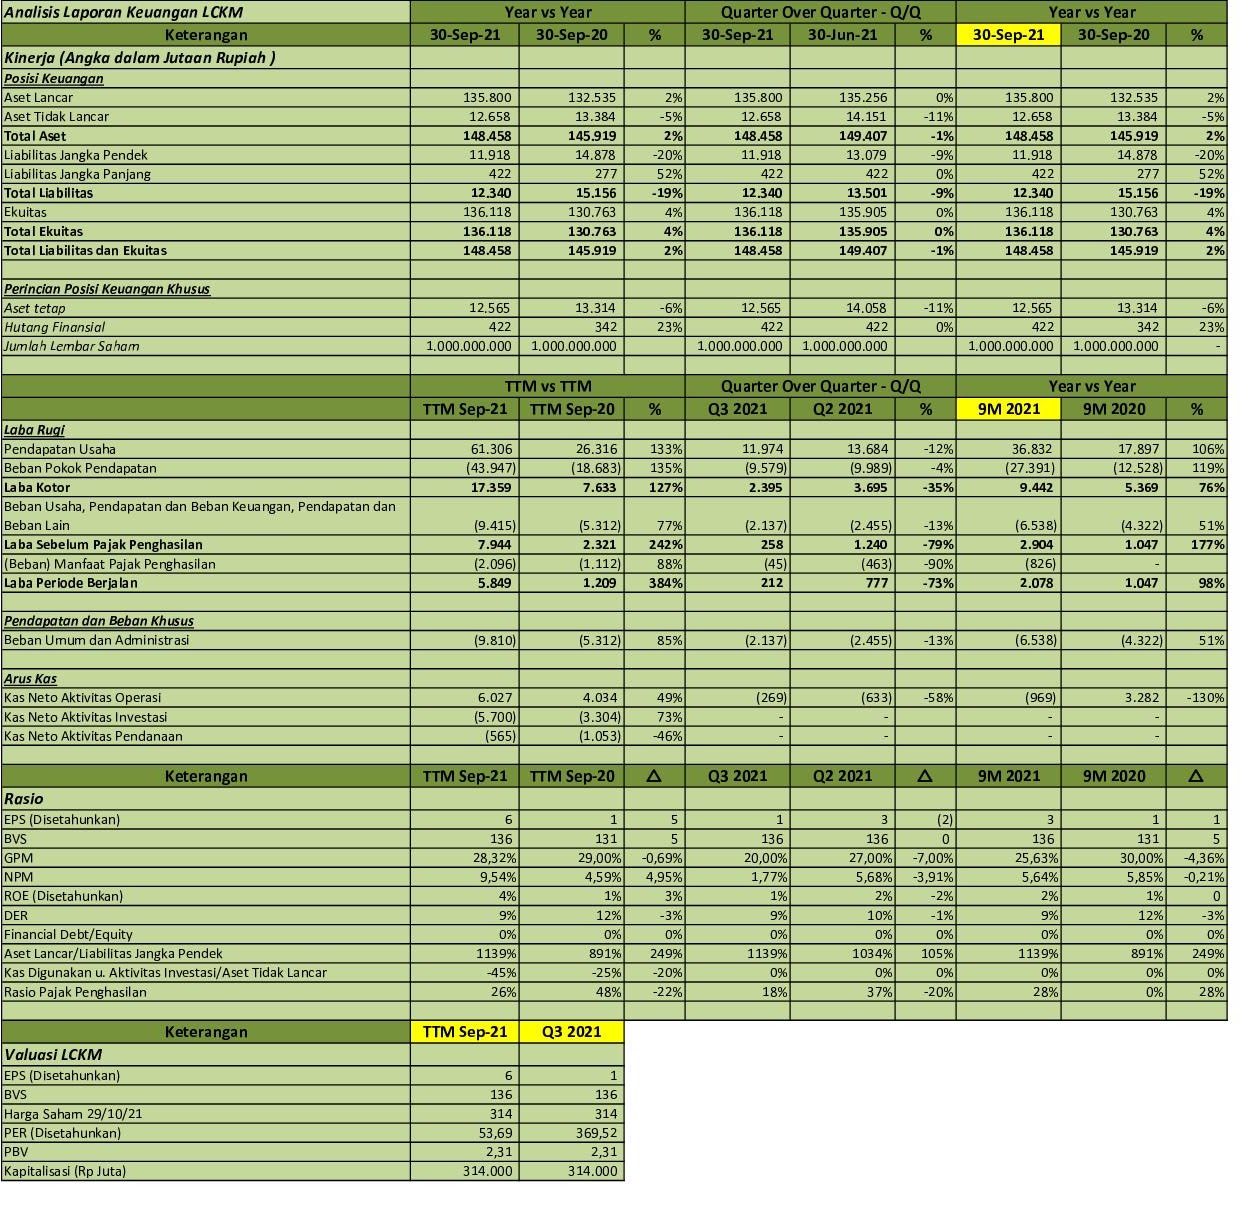Click the 'Beban Umum dan Administrasi' row label

(x=96, y=640)
